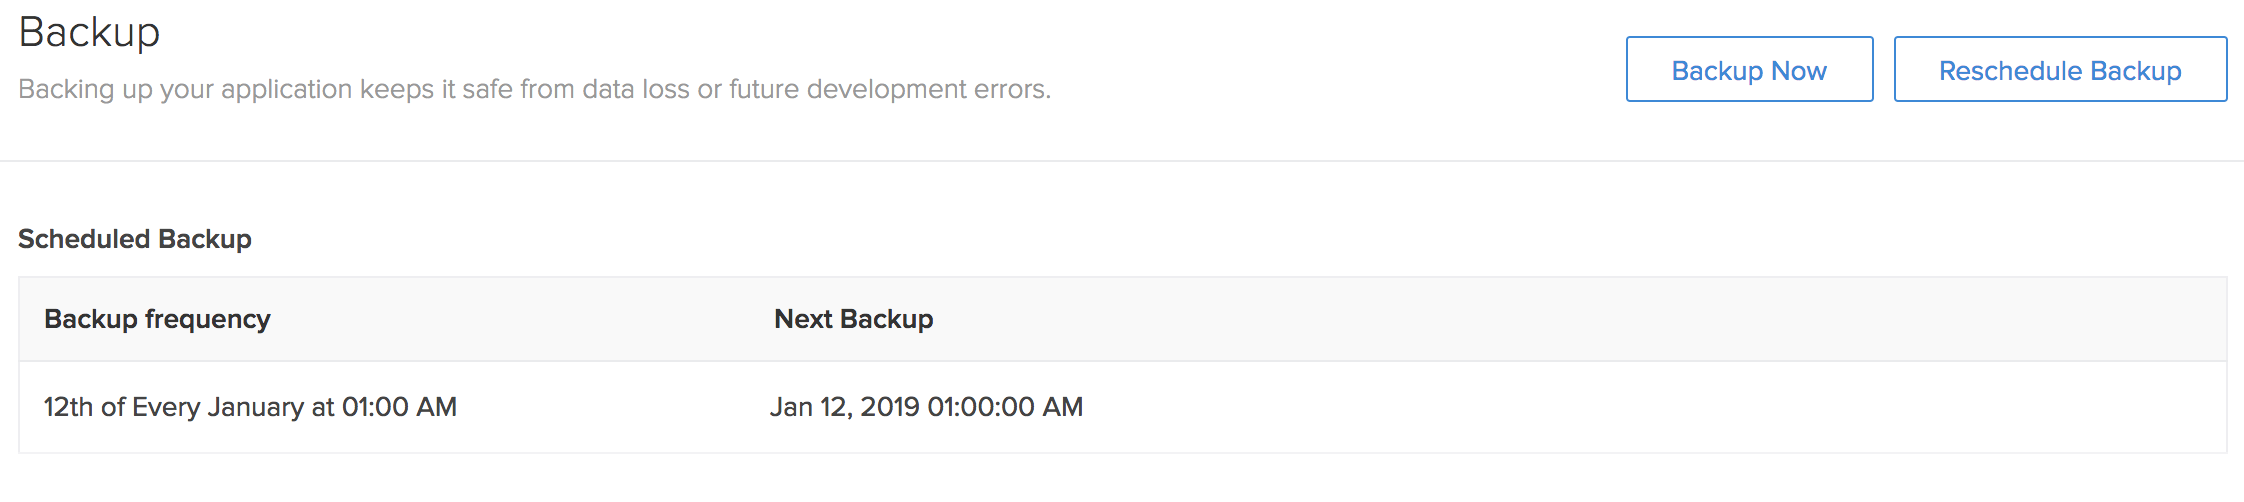Click the Scheduled Backup section heading

coord(135,239)
